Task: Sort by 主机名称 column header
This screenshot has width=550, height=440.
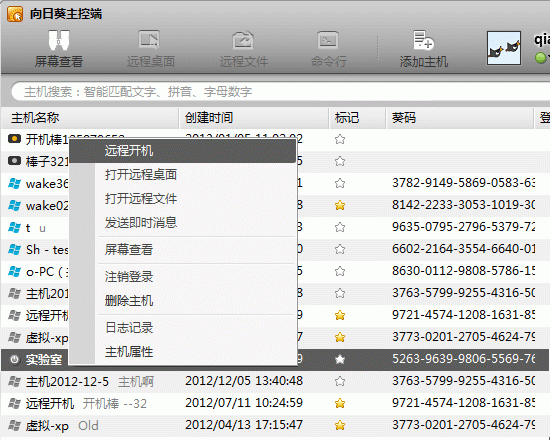Action: tap(90, 118)
